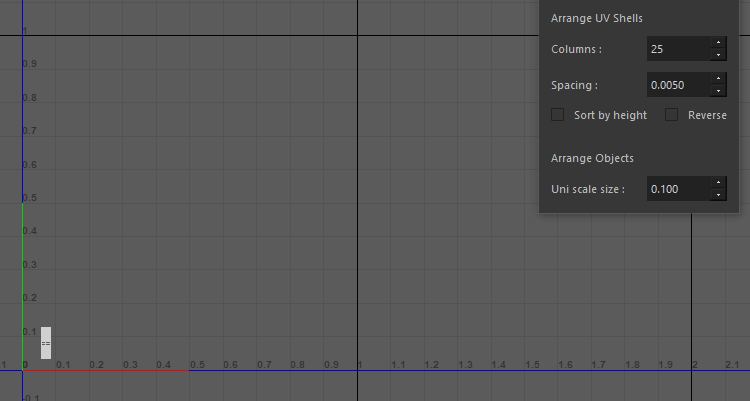Enable the Sort by height checkbox

[558, 115]
